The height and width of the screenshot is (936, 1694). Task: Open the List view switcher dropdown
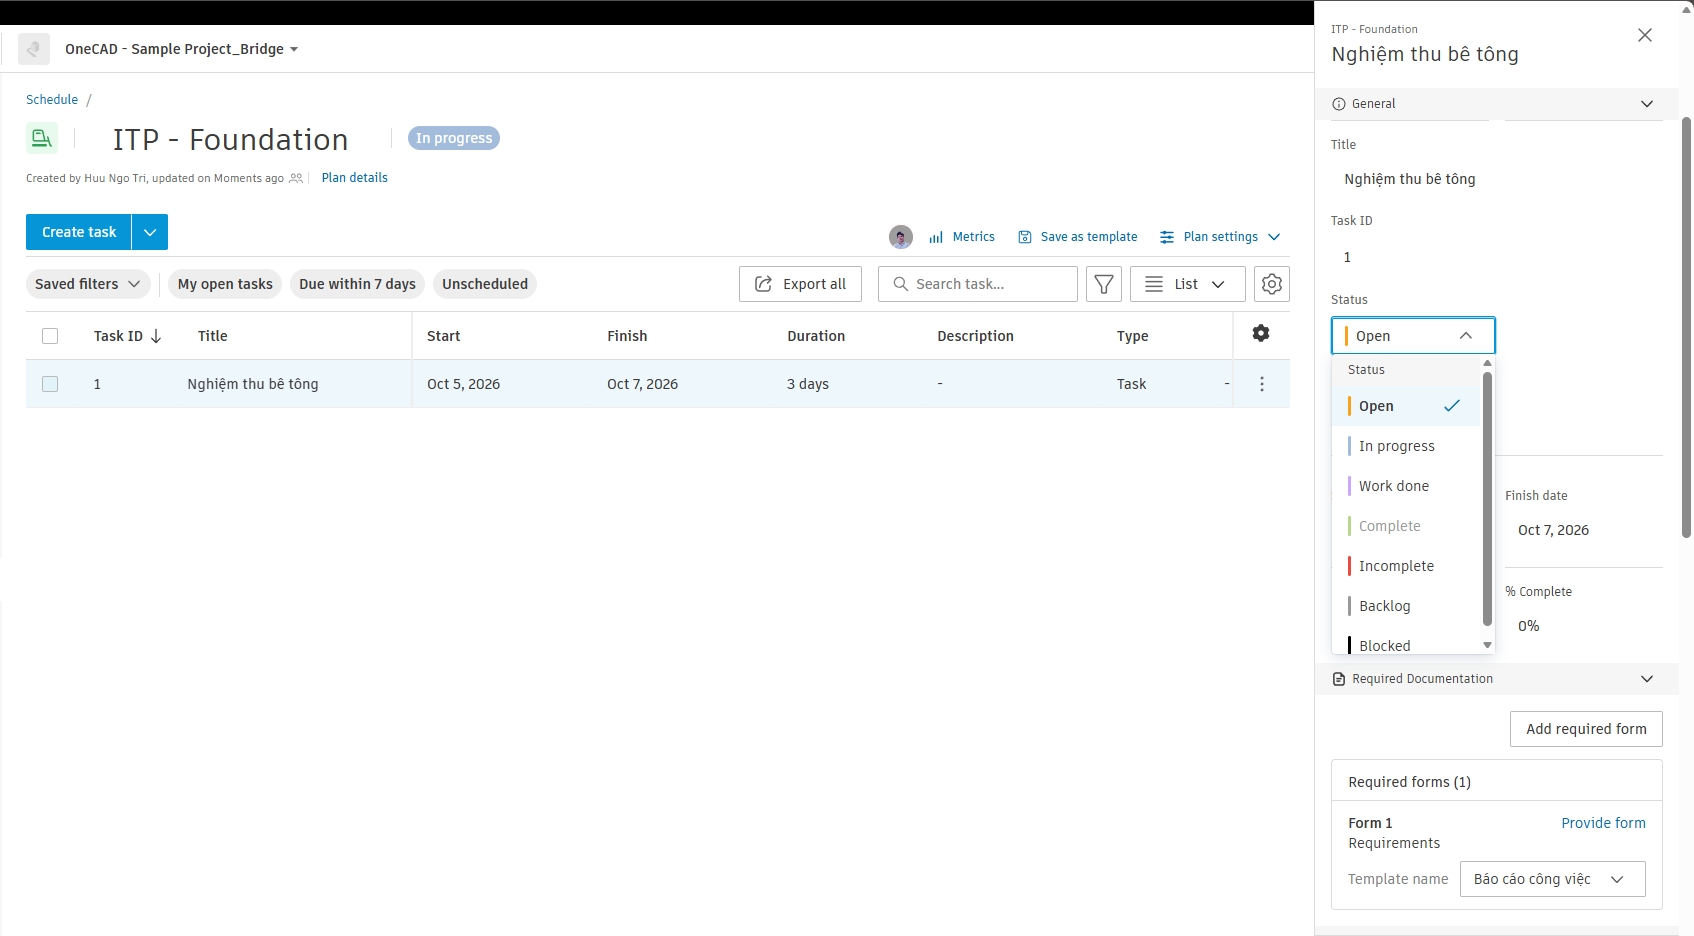click(x=1188, y=284)
